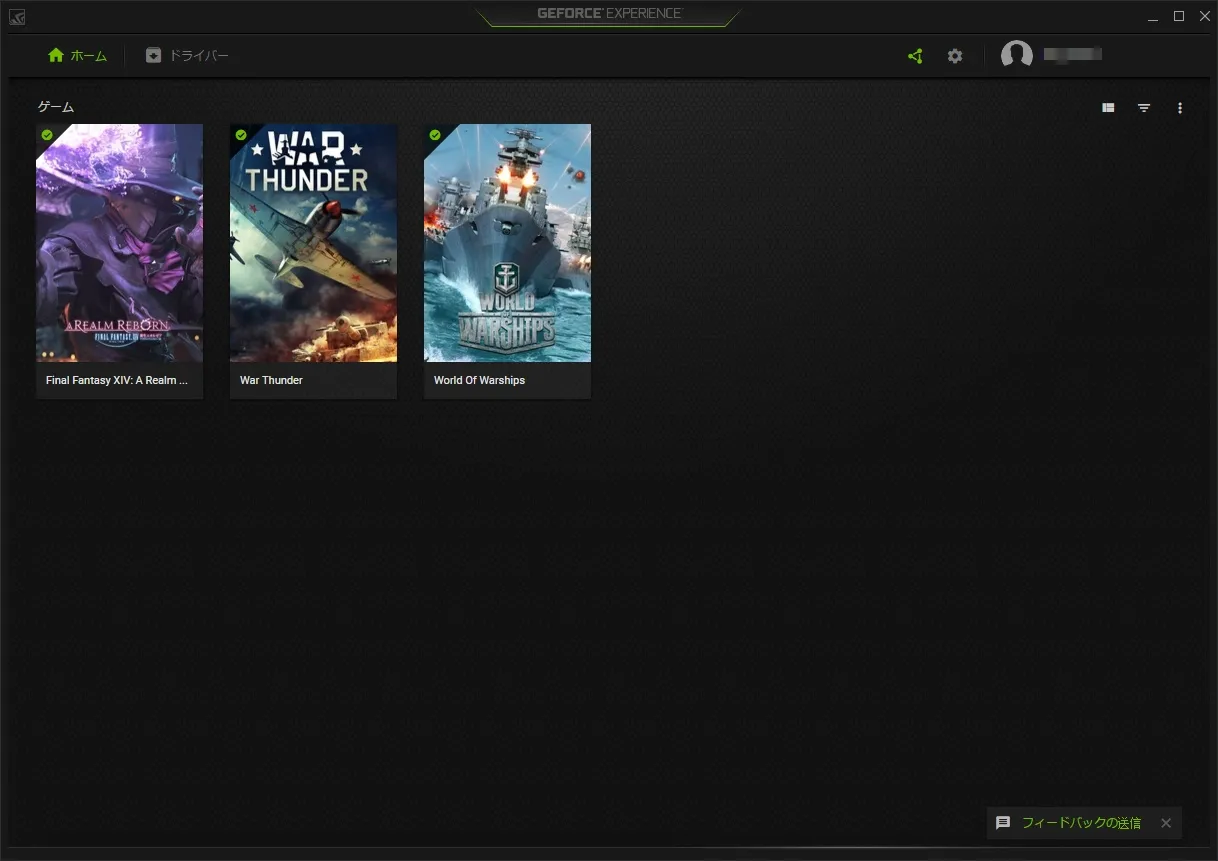1218x861 pixels.
Task: Switch games to details view icon
Action: click(1108, 108)
